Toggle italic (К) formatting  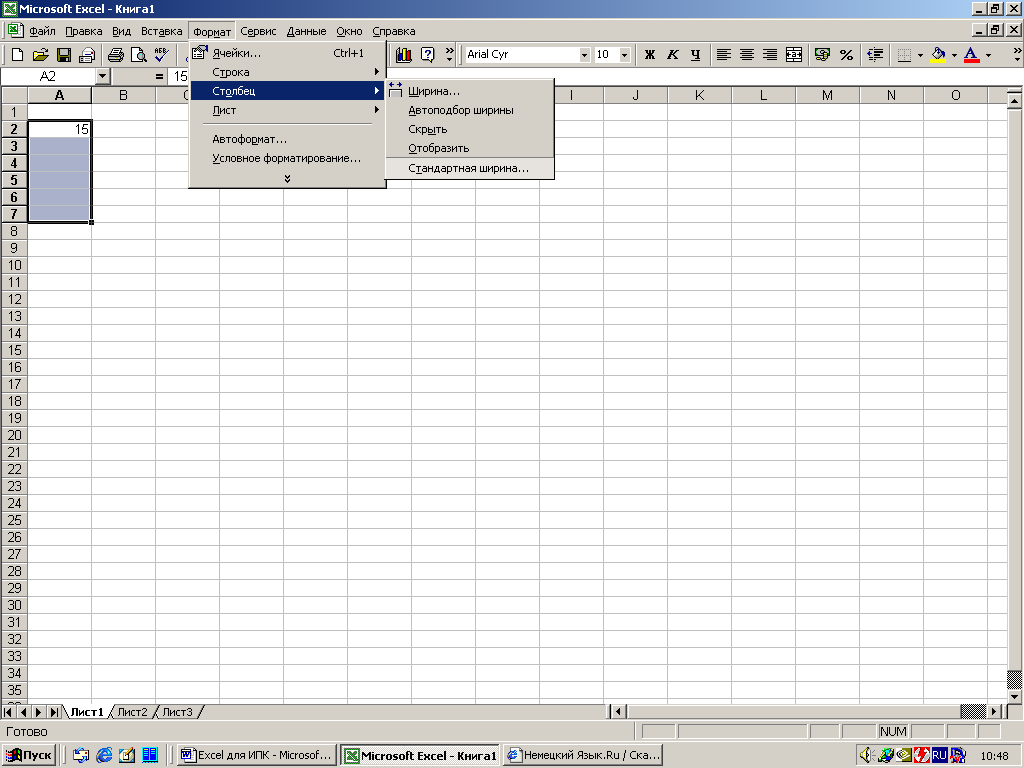[673, 55]
